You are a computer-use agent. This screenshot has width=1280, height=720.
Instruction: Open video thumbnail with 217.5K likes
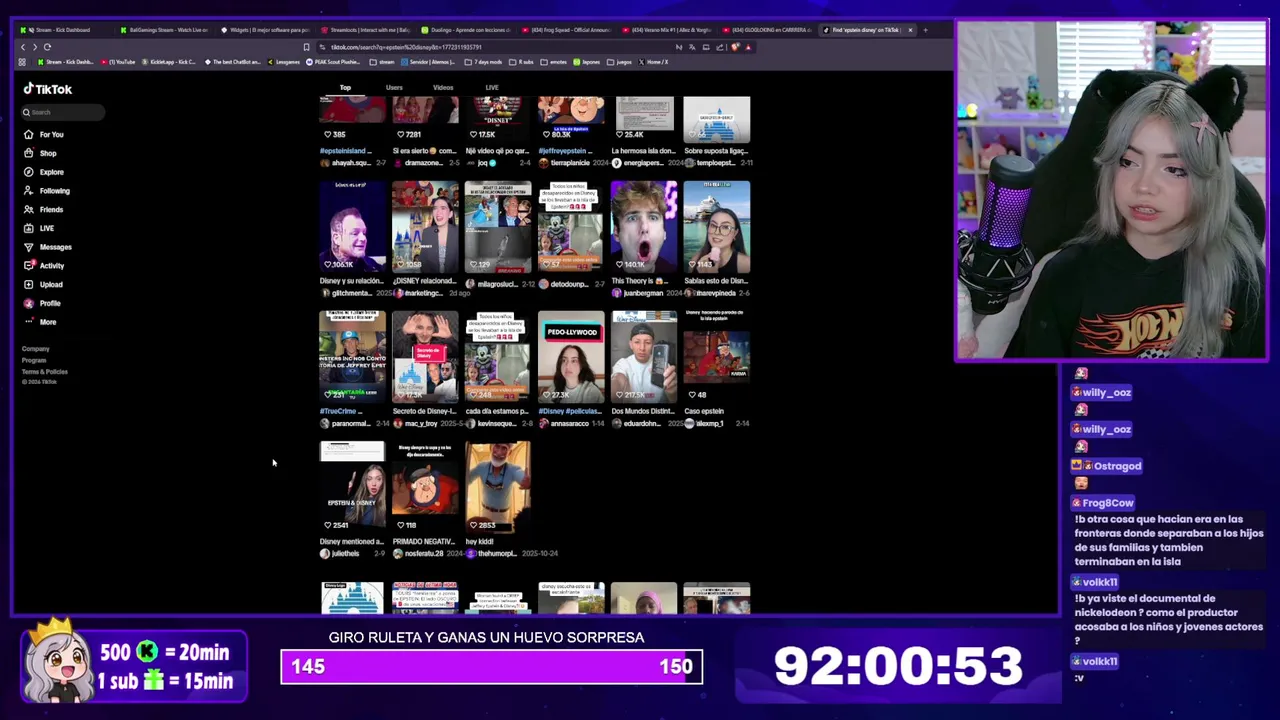pyautogui.click(x=644, y=356)
